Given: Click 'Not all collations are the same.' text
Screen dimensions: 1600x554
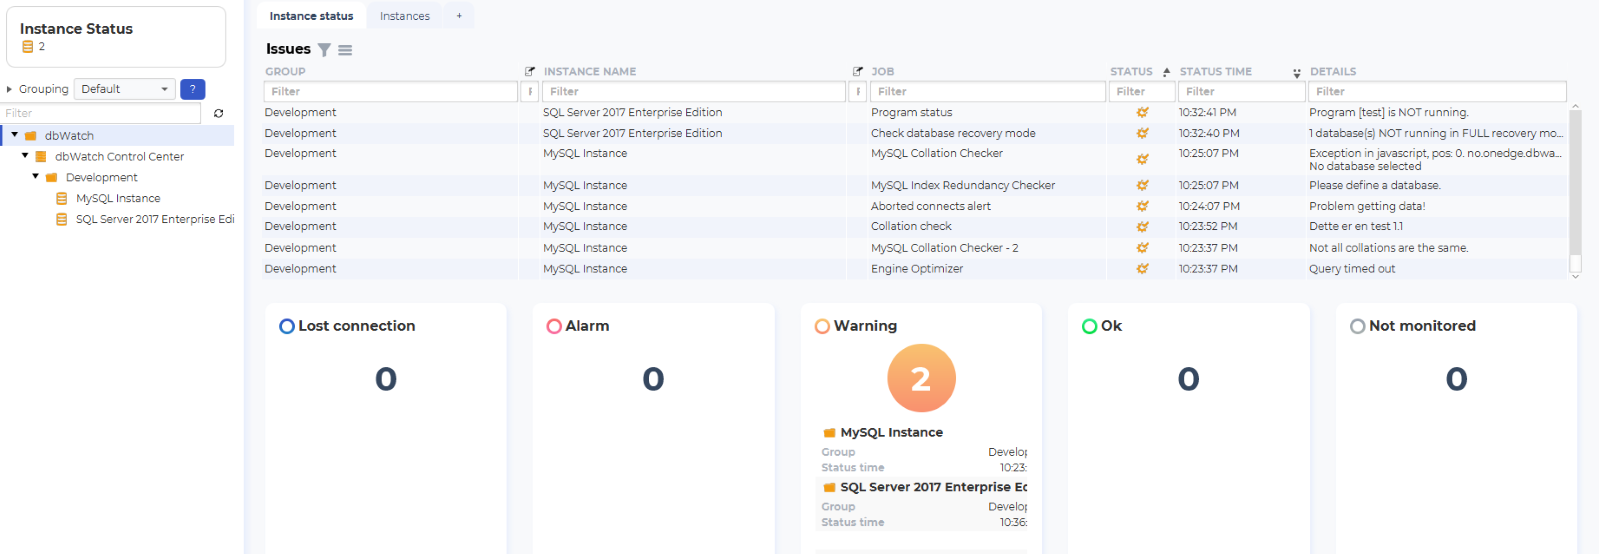Looking at the screenshot, I should [x=1389, y=248].
